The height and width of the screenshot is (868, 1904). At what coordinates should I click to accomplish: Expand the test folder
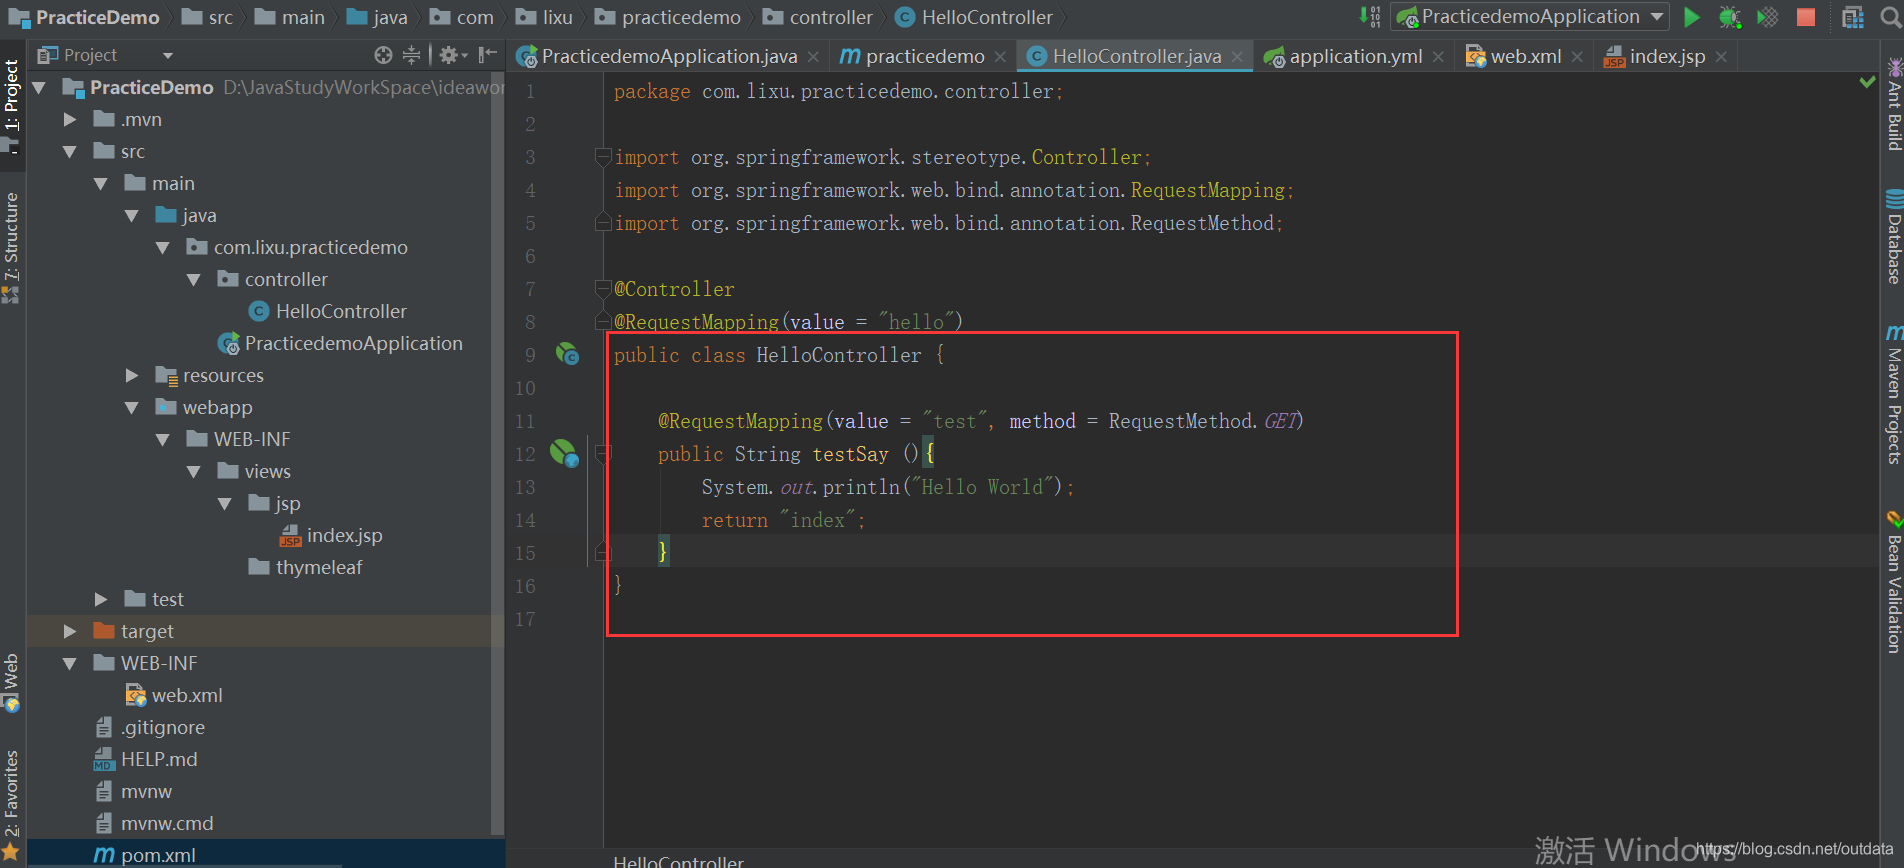pyautogui.click(x=101, y=599)
